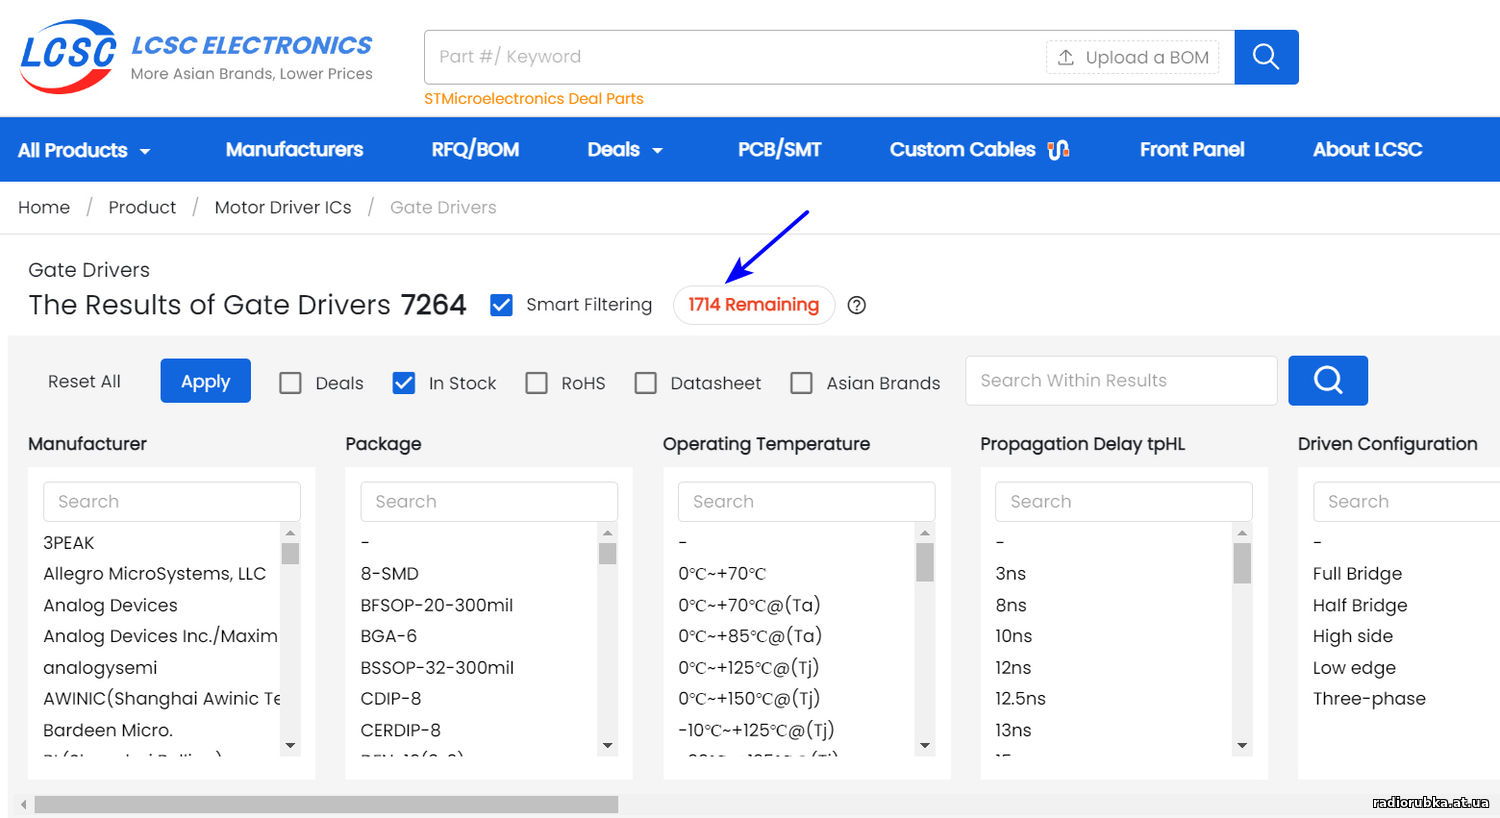Enable the Deals filter checkbox
1500x818 pixels.
(x=290, y=383)
